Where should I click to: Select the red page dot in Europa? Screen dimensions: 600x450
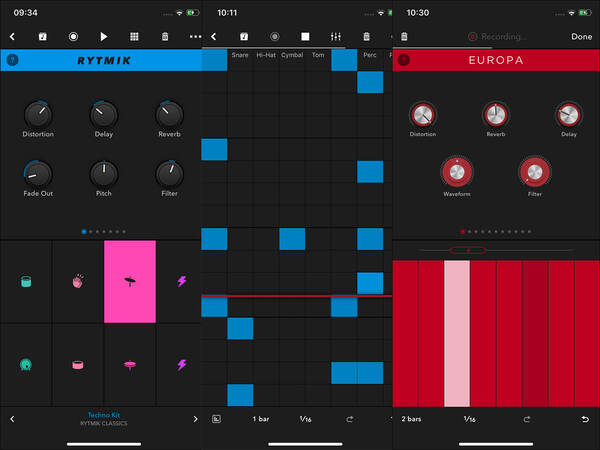[x=463, y=232]
